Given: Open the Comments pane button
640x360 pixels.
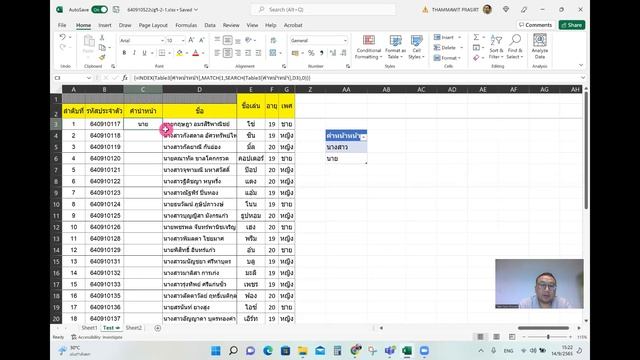Looking at the screenshot, I should [x=535, y=25].
